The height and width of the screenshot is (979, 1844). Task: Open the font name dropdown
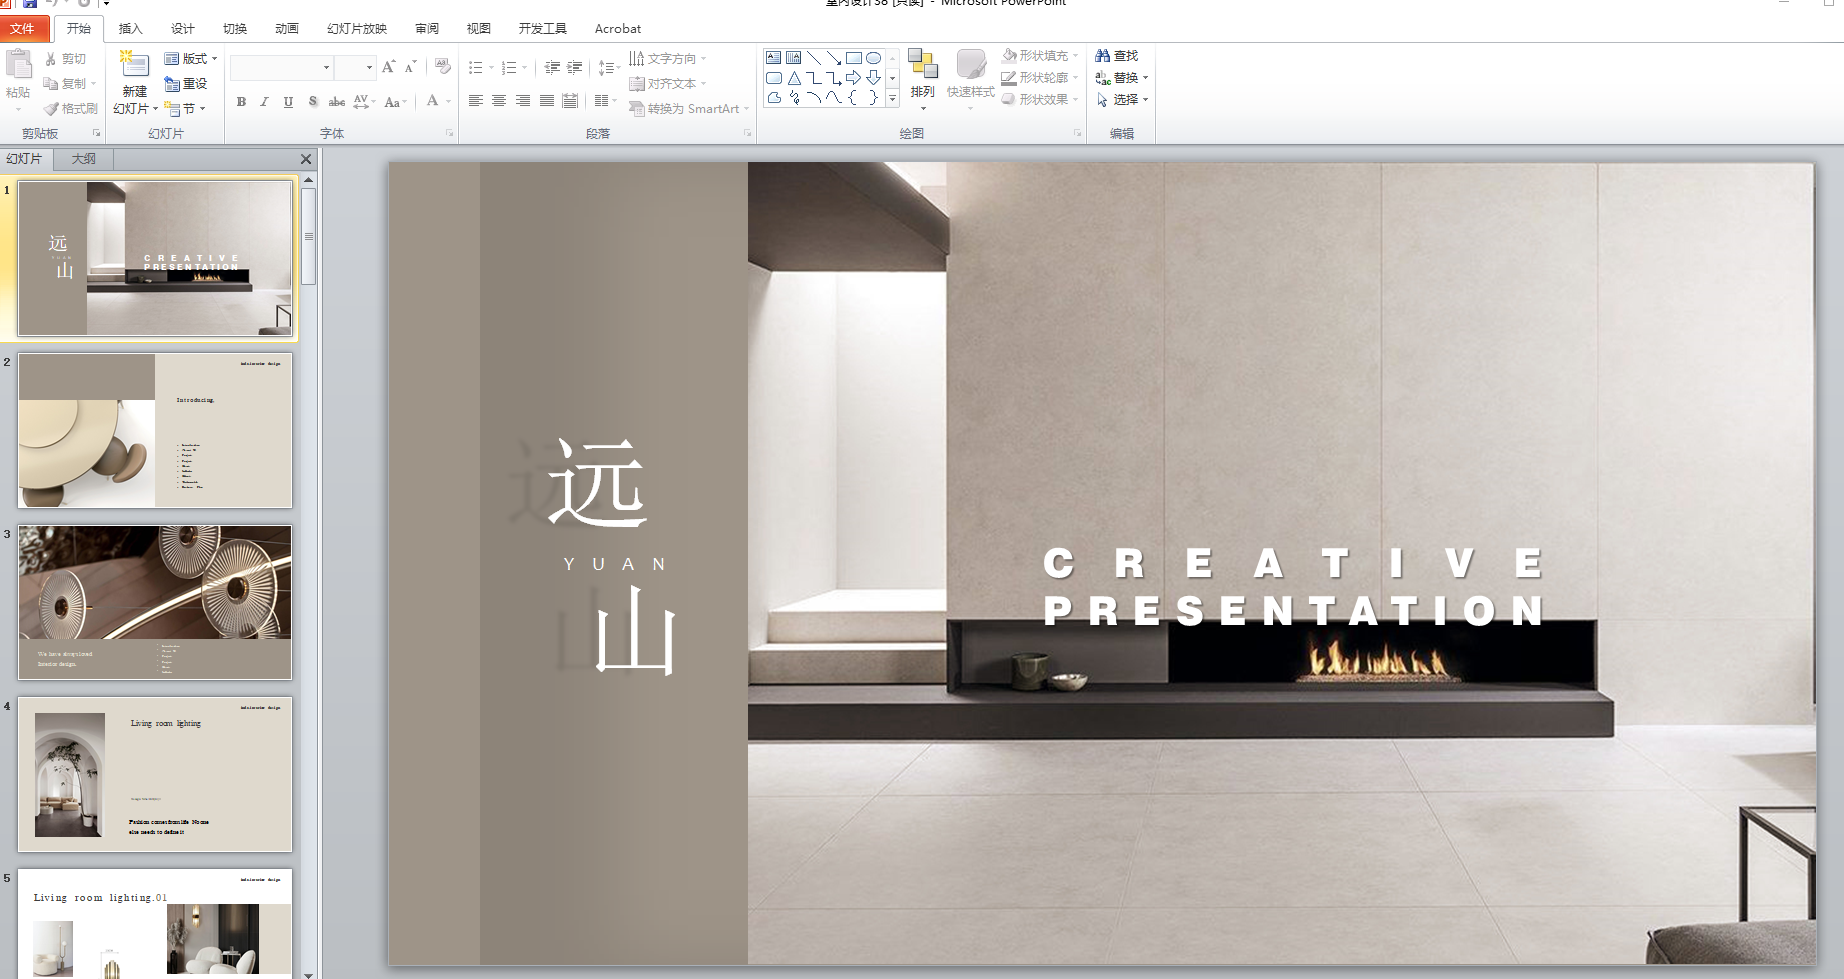click(326, 68)
